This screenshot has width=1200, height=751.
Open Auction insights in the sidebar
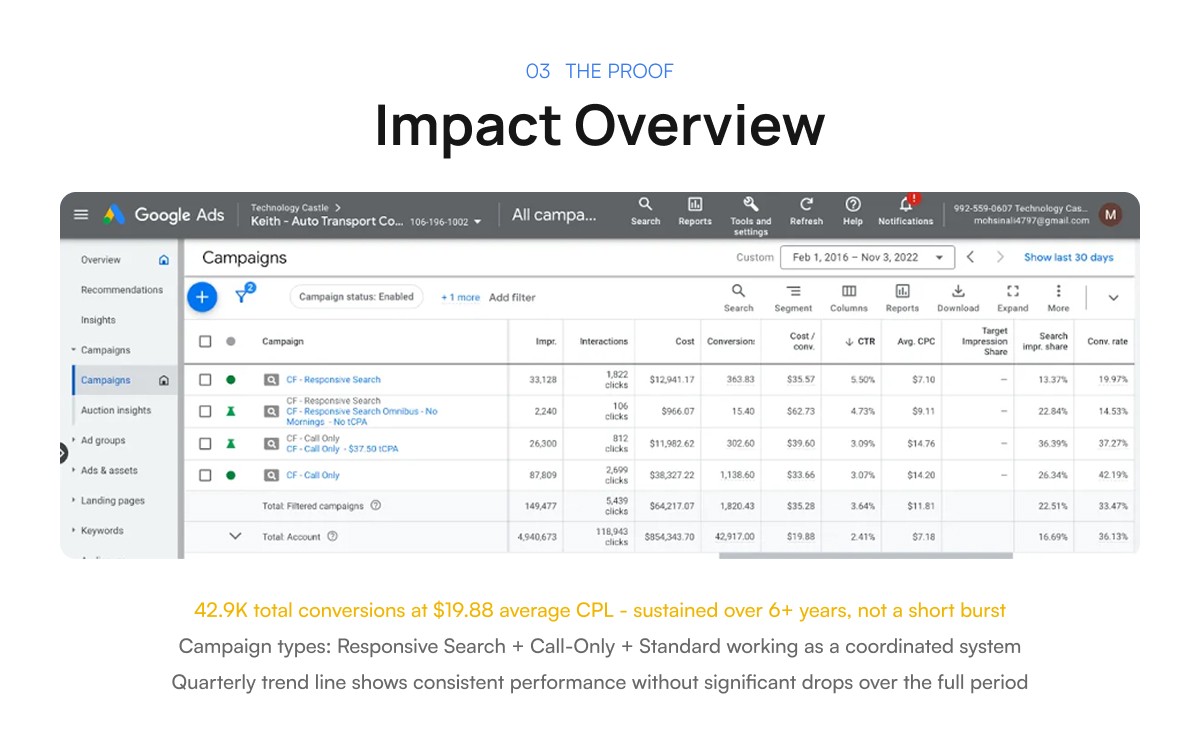pyautogui.click(x=116, y=410)
